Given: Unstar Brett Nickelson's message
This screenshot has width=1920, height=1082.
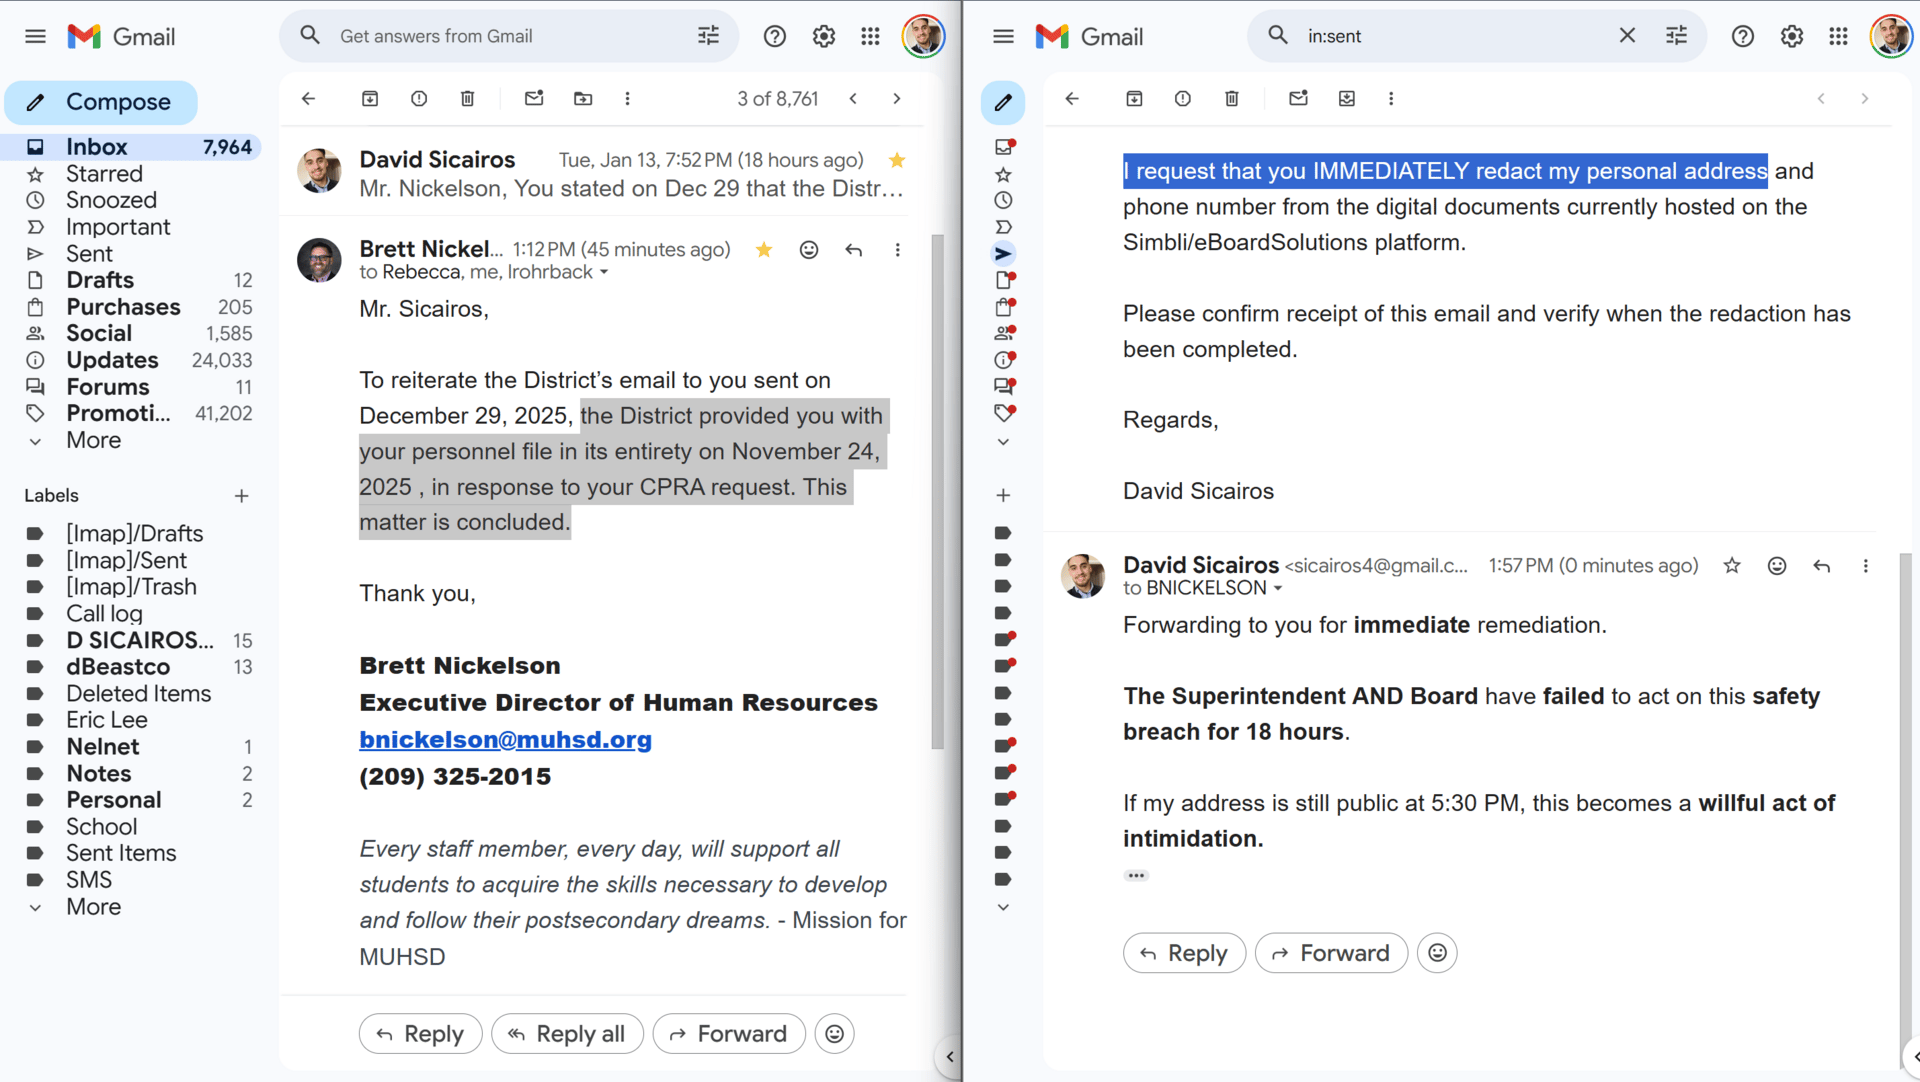Looking at the screenshot, I should [x=764, y=250].
